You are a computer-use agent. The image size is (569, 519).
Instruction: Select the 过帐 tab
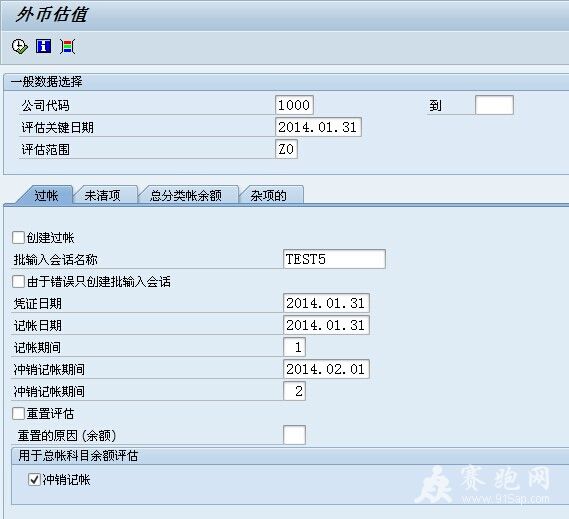[46, 196]
